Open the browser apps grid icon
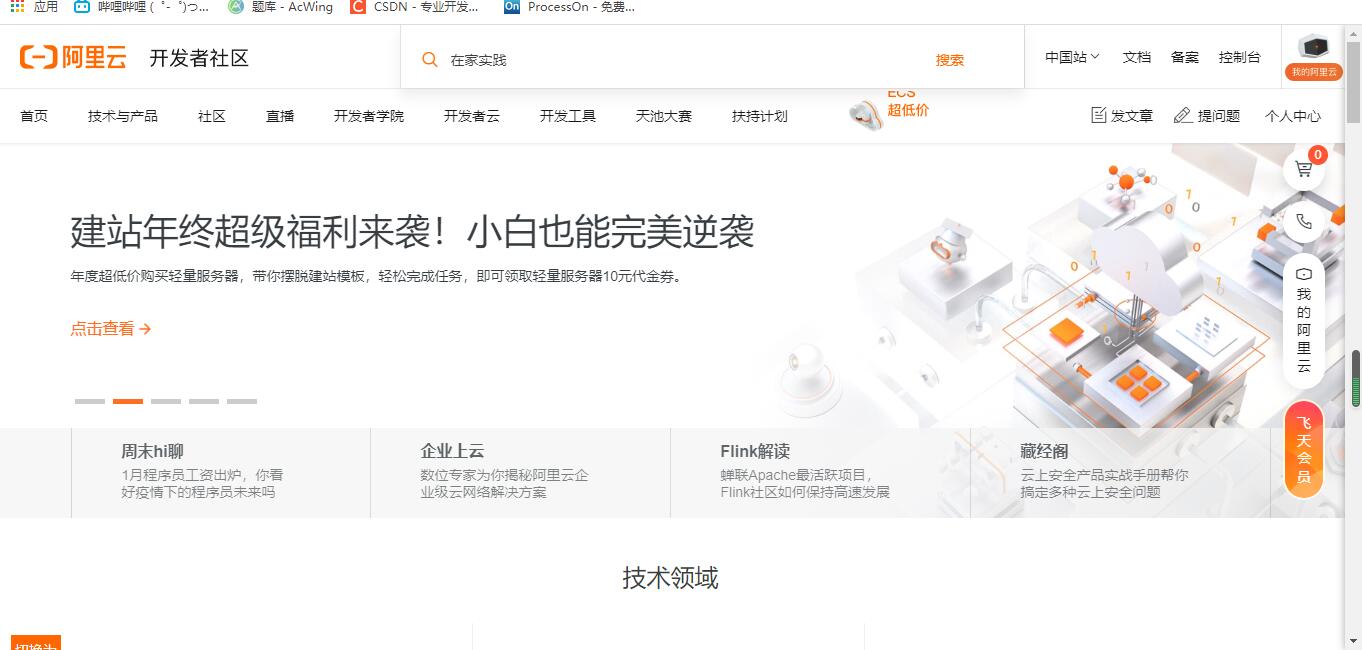The image size is (1362, 650). (x=16, y=6)
